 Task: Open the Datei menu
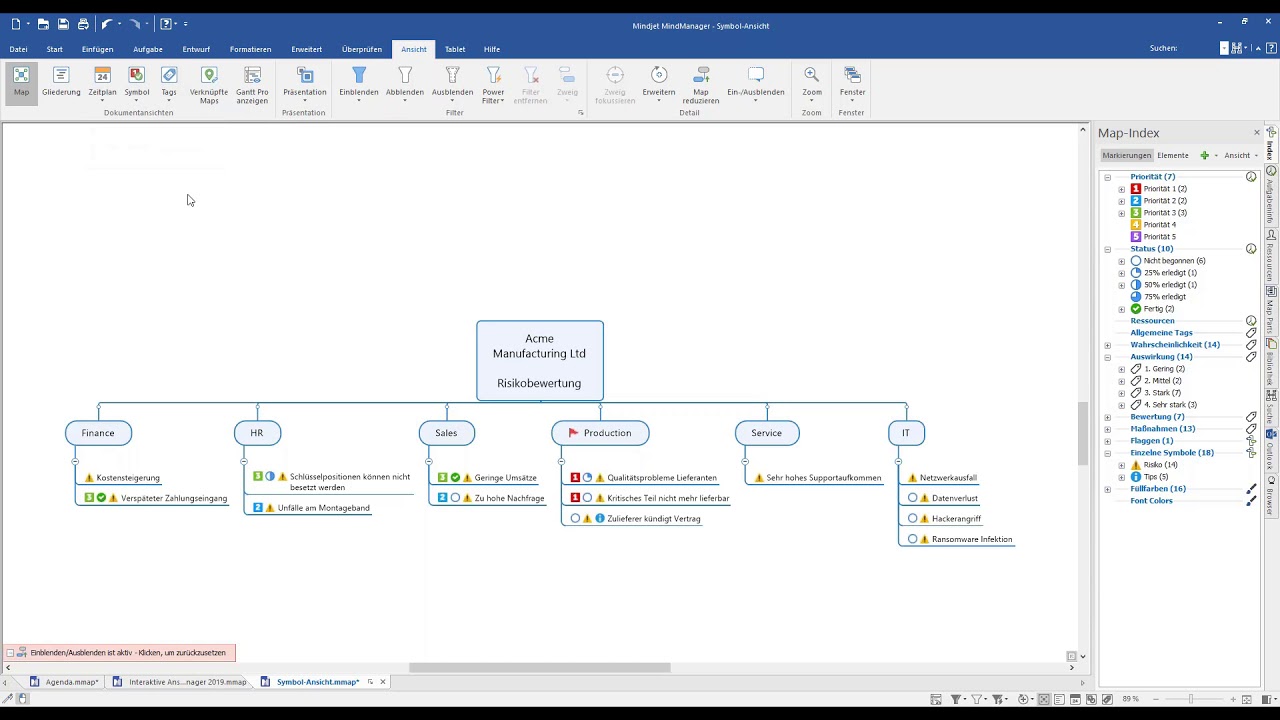pos(18,49)
